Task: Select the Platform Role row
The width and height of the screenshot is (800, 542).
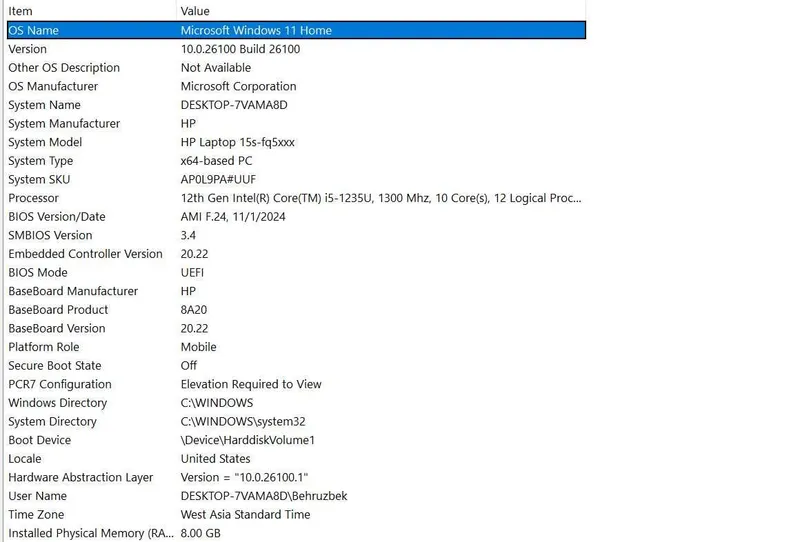Action: [x=296, y=347]
